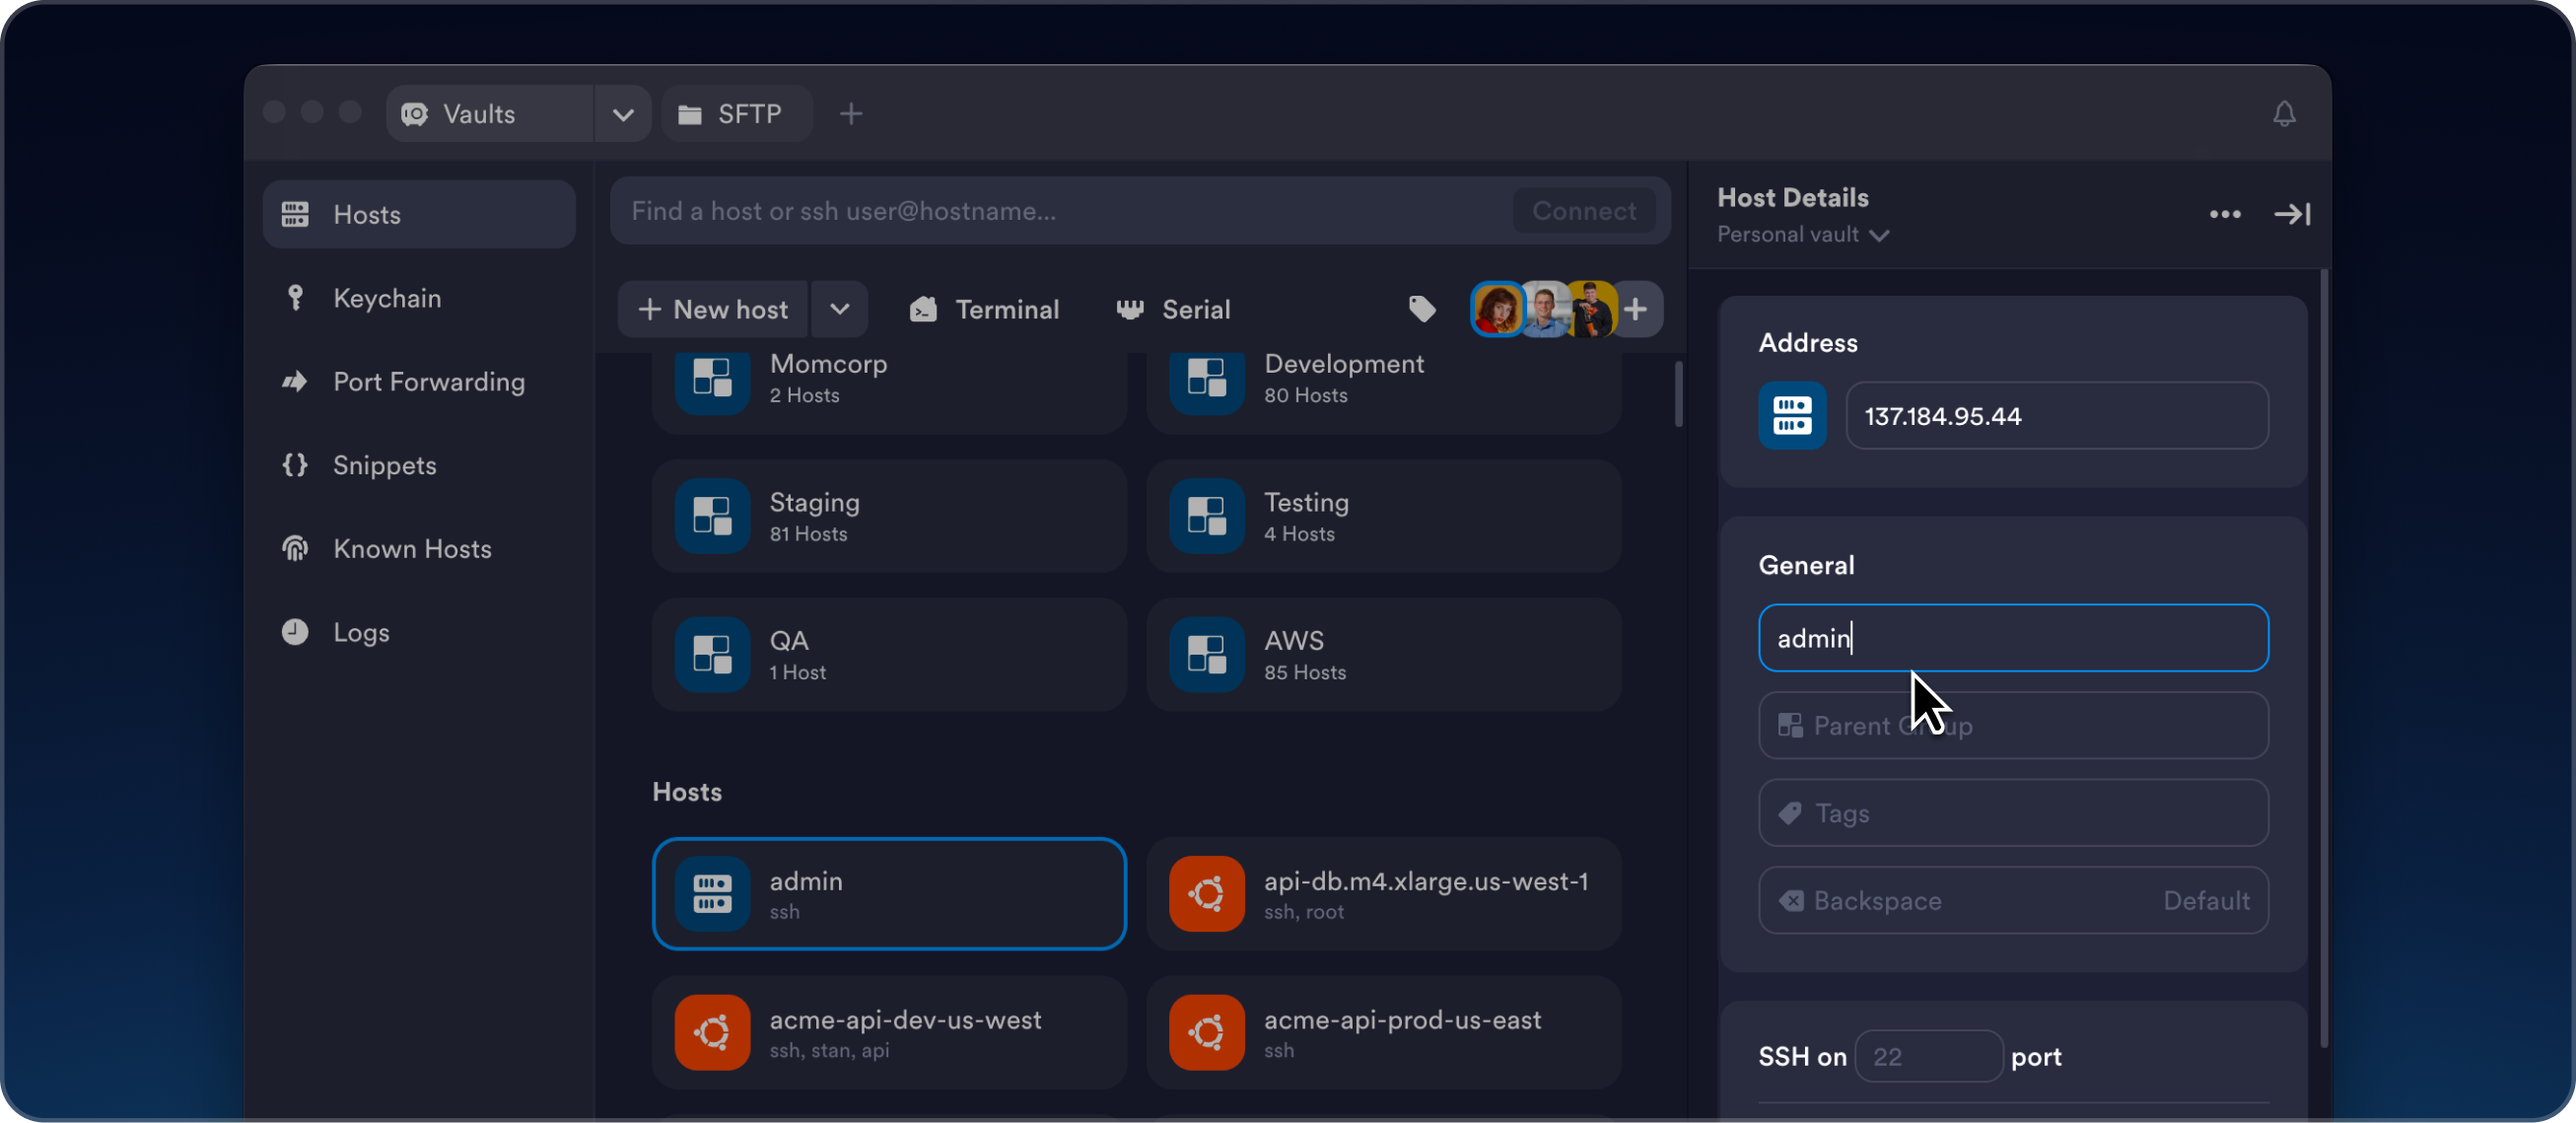
Task: Open Known Hosts in the sidebar
Action: click(419, 548)
